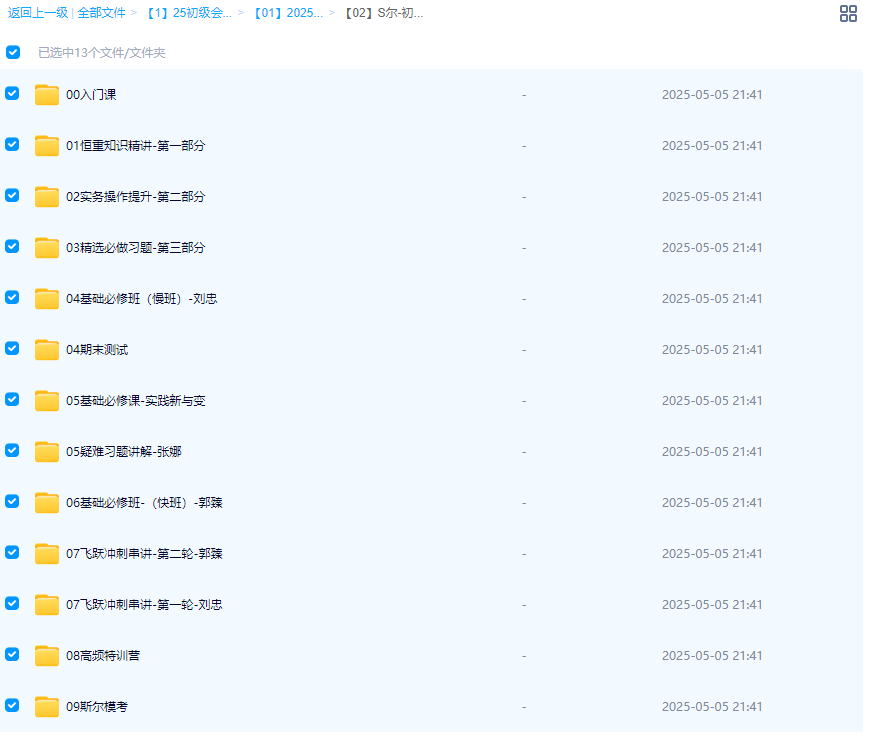Open 01恒重知识精讲-第一部分 folder name

click(137, 147)
